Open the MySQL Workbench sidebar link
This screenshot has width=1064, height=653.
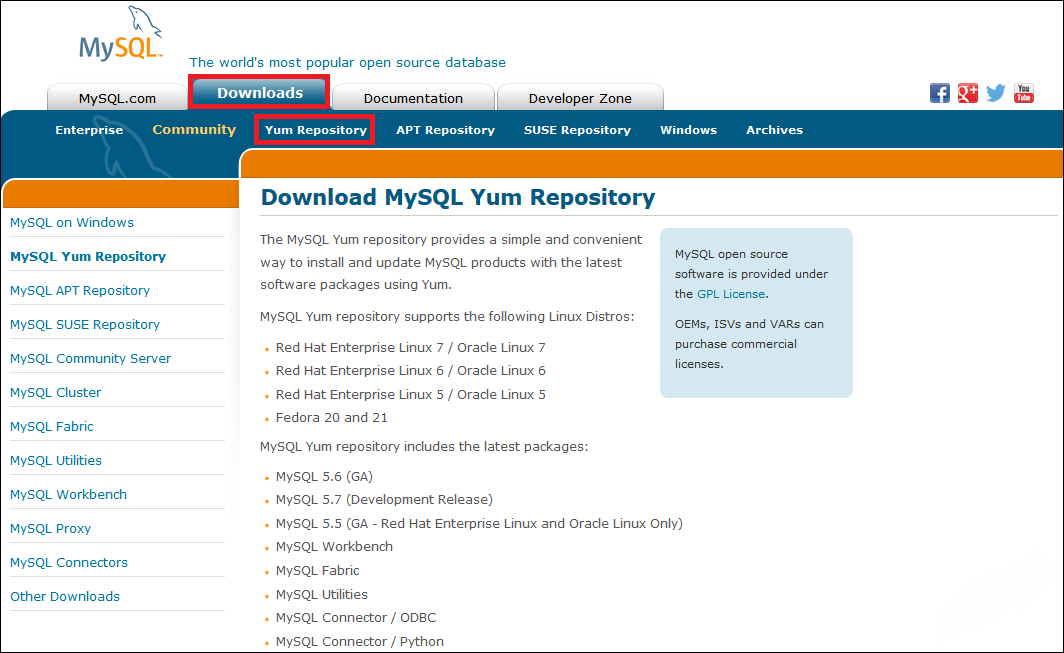point(69,494)
